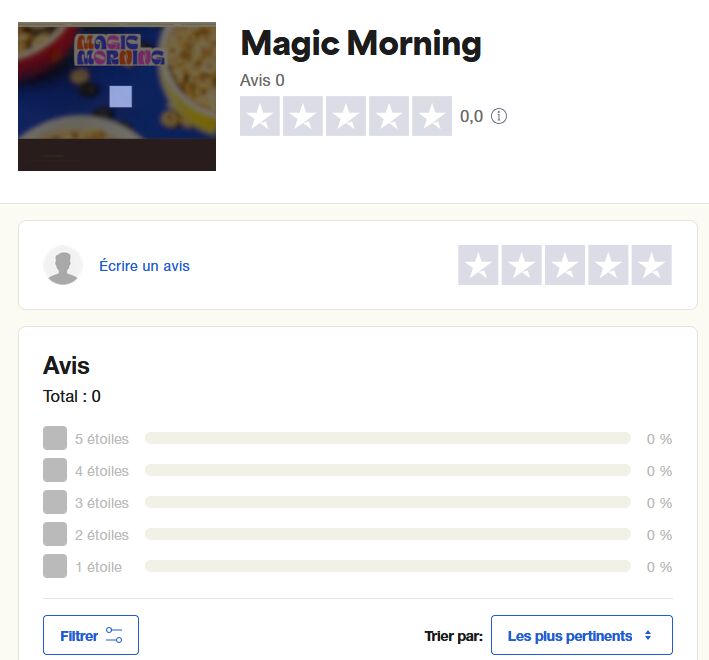Rate three stars in the write-review box
The width and height of the screenshot is (709, 660).
point(565,265)
